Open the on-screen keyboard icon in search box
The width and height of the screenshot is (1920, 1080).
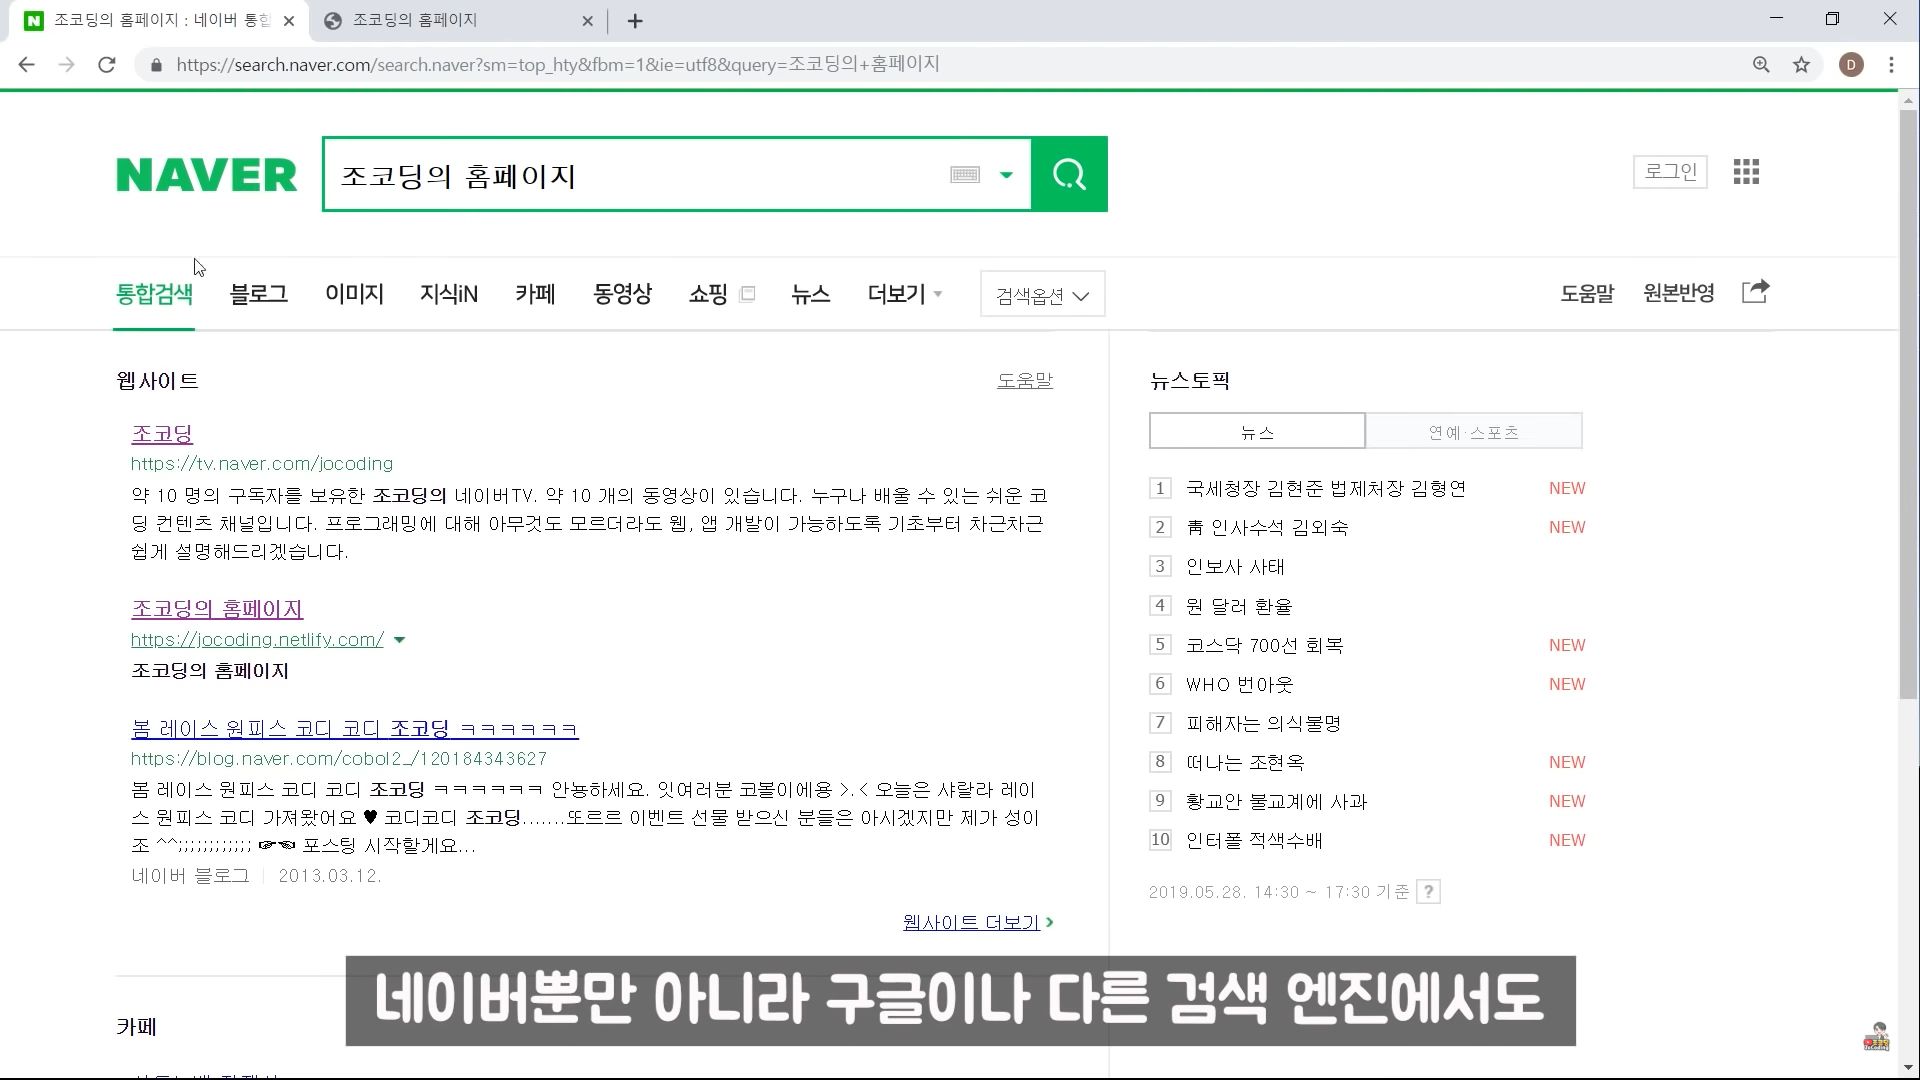[965, 175]
